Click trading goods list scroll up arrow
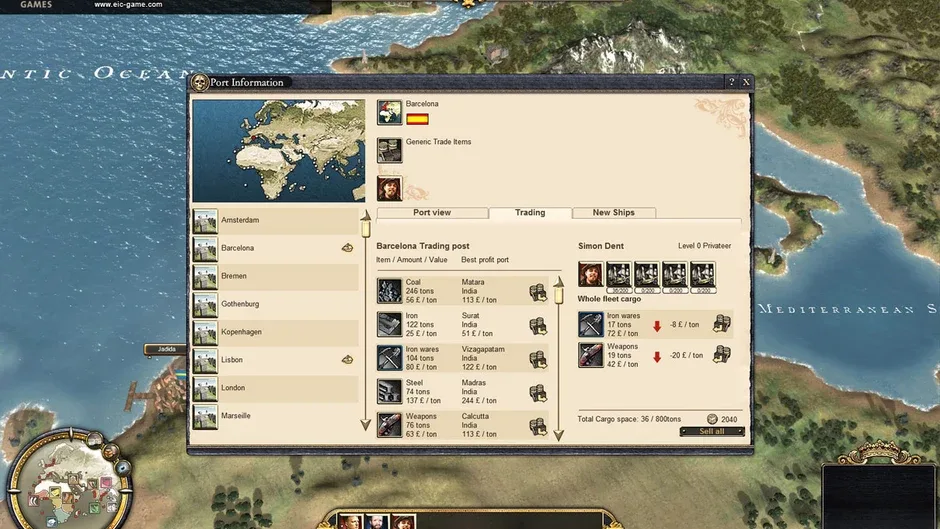940x529 pixels. (x=559, y=281)
